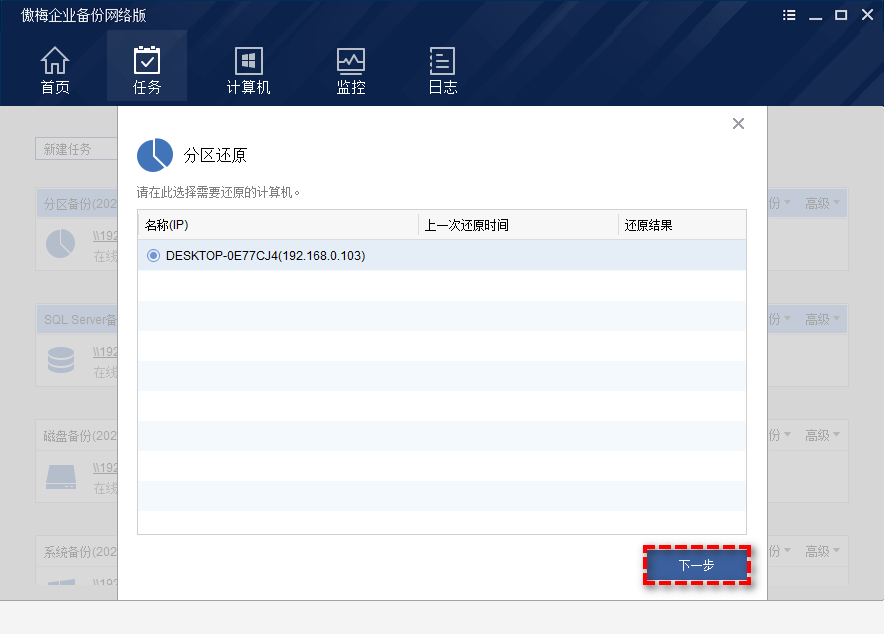884x634 pixels.
Task: Close the 分区还原 dialog with X
Action: point(738,124)
